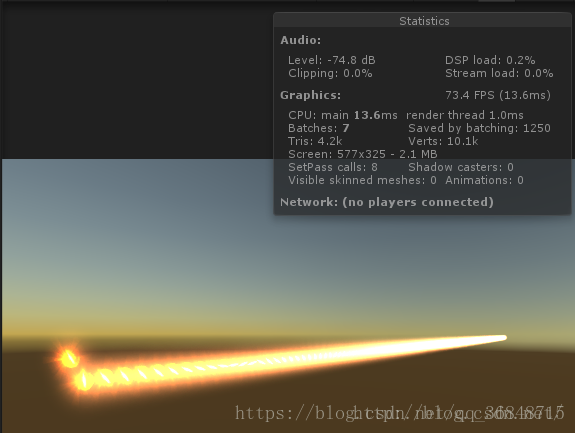The height and width of the screenshot is (433, 576).
Task: Click the Screen 577x325 resolution line
Action: point(363,154)
